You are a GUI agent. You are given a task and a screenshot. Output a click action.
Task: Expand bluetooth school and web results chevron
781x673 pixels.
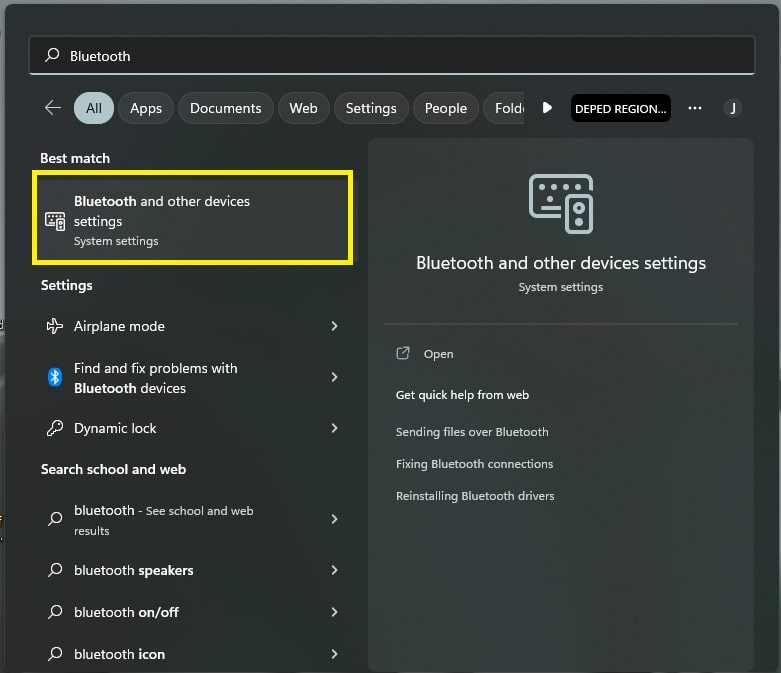[x=334, y=519]
